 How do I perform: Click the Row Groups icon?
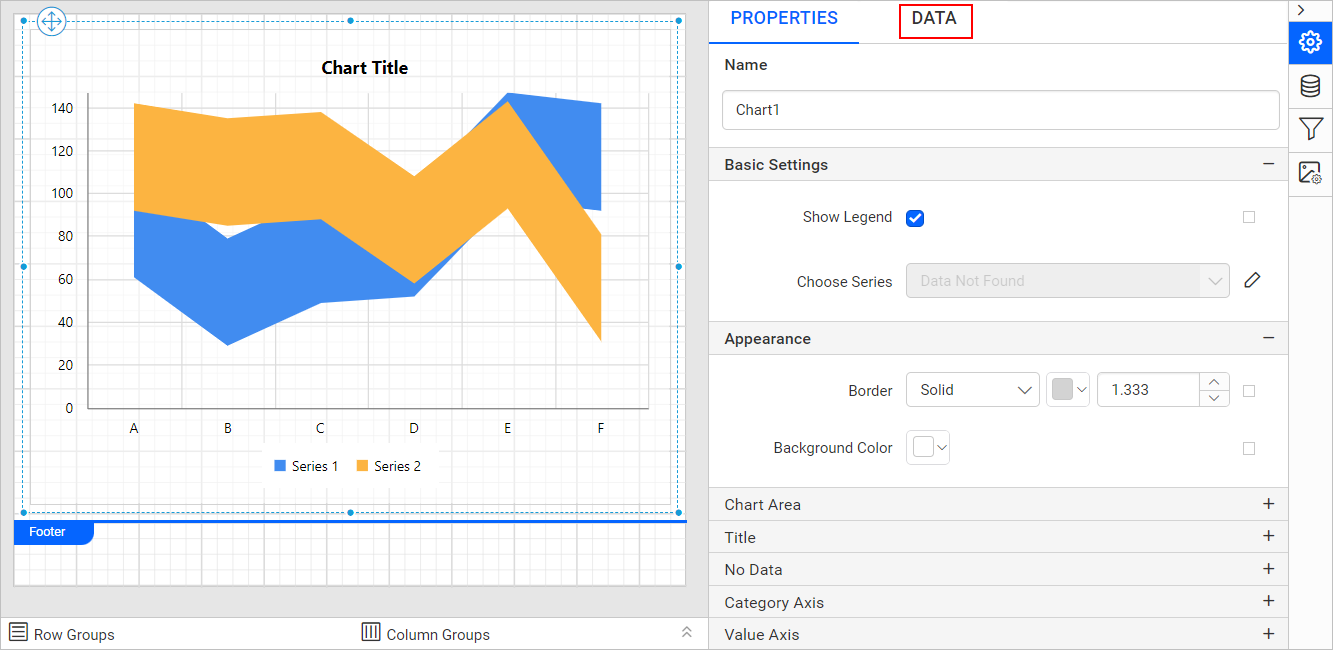tap(18, 632)
